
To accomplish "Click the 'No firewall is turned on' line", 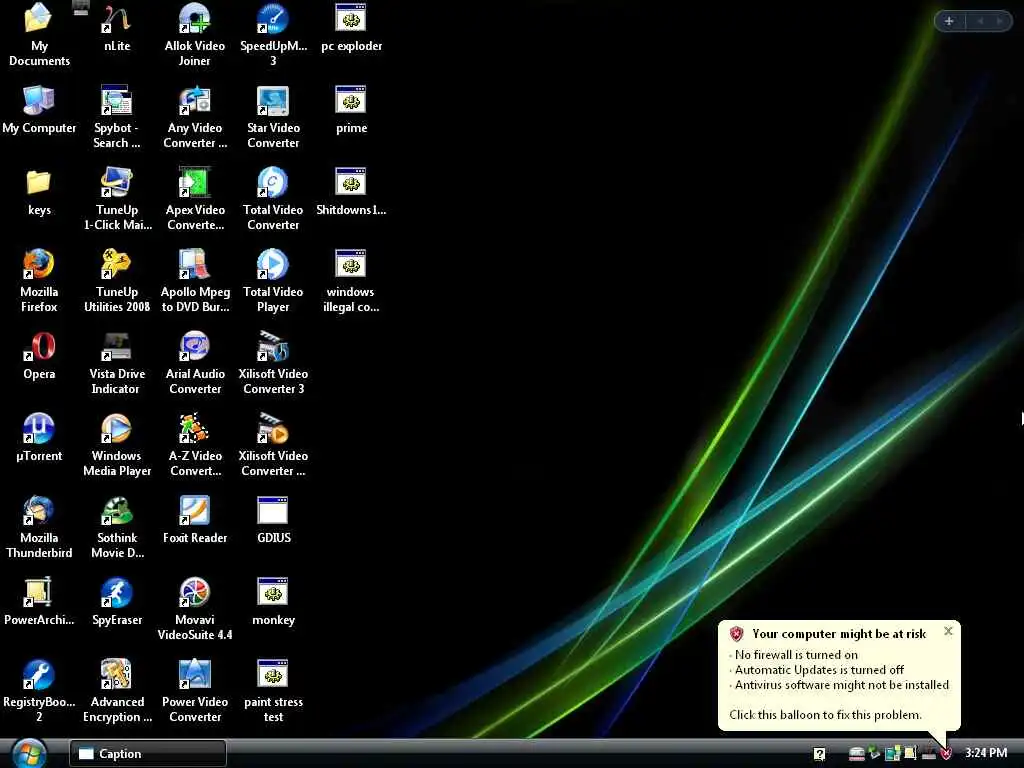I will coord(796,654).
